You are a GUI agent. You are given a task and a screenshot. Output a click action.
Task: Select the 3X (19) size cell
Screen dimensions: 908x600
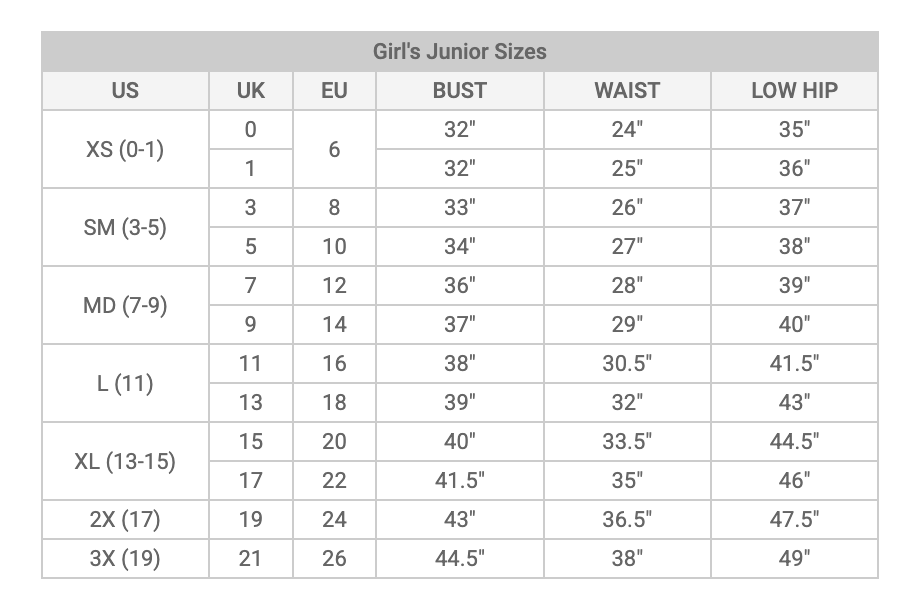point(125,558)
